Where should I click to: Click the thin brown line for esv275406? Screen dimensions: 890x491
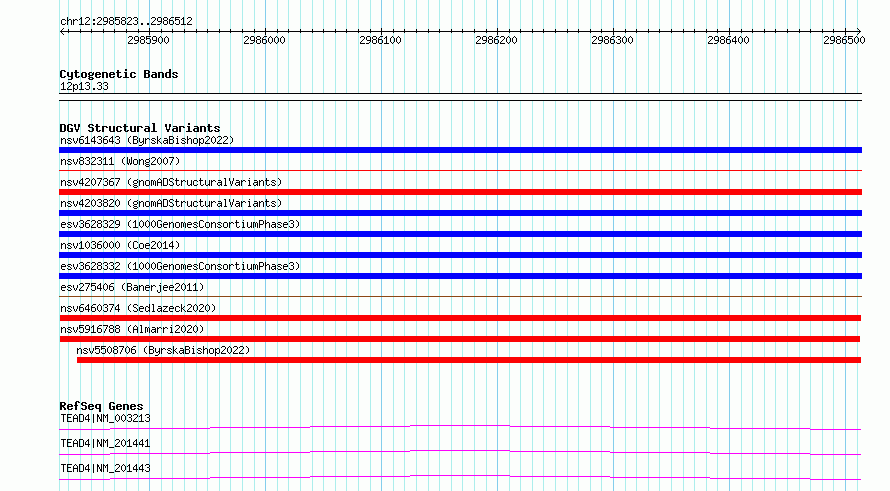pos(460,296)
